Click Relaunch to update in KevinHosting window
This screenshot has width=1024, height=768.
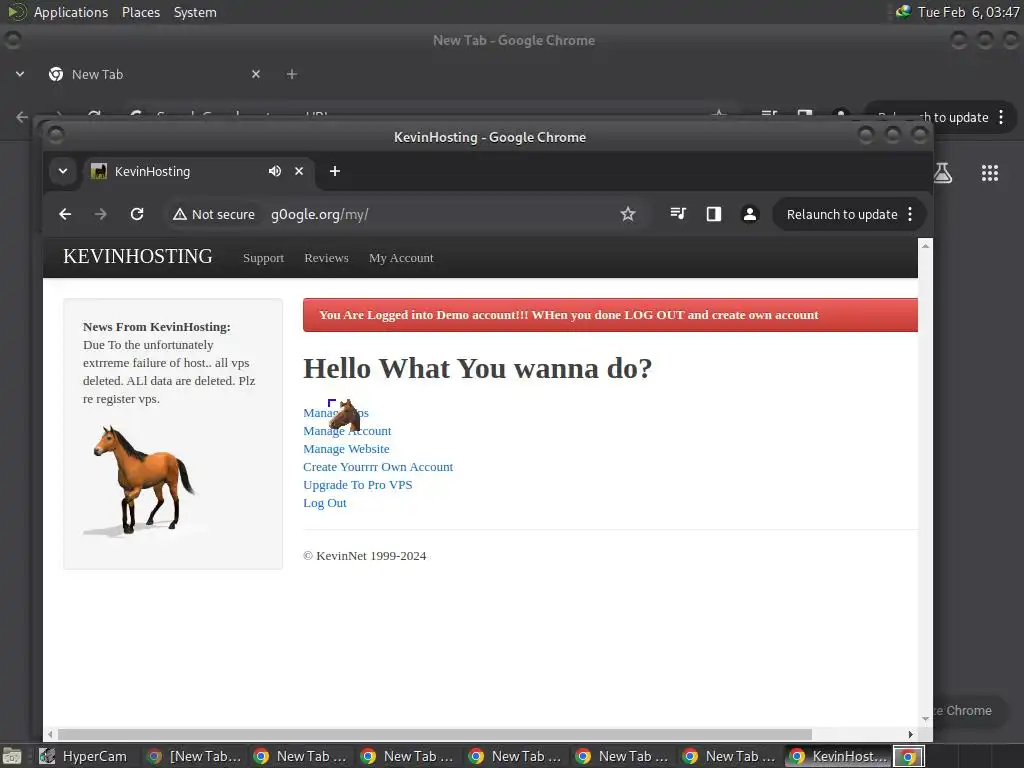pyautogui.click(x=842, y=214)
